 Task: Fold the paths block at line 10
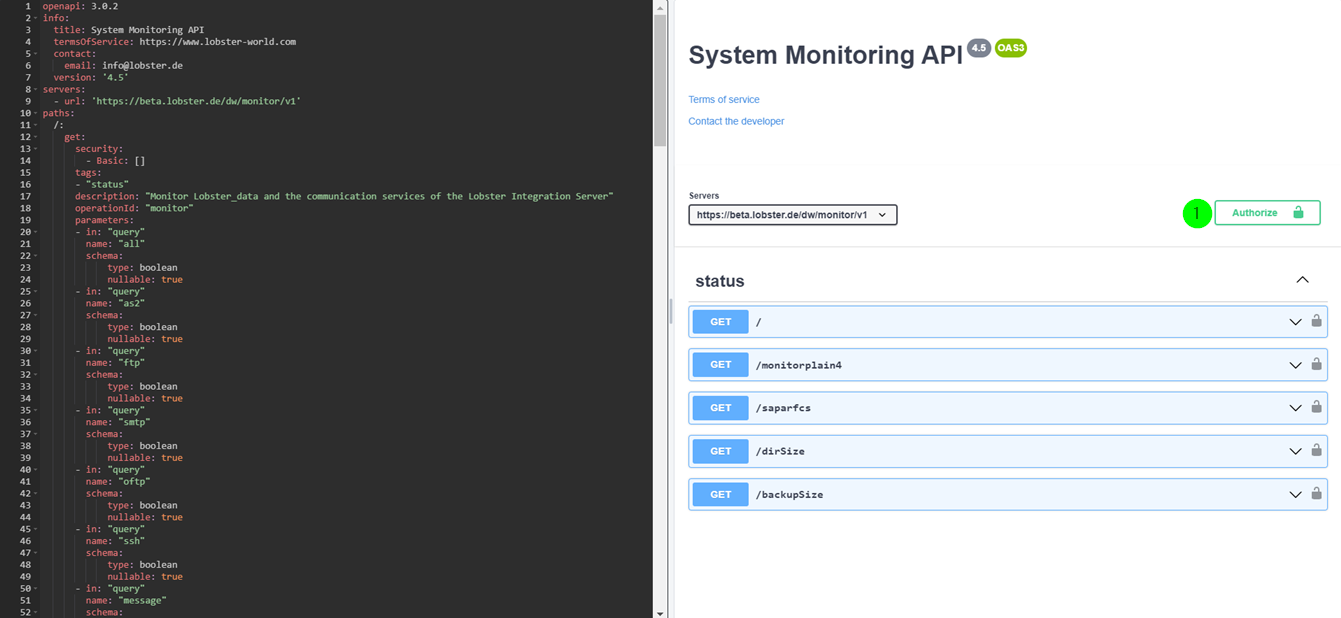(36, 113)
